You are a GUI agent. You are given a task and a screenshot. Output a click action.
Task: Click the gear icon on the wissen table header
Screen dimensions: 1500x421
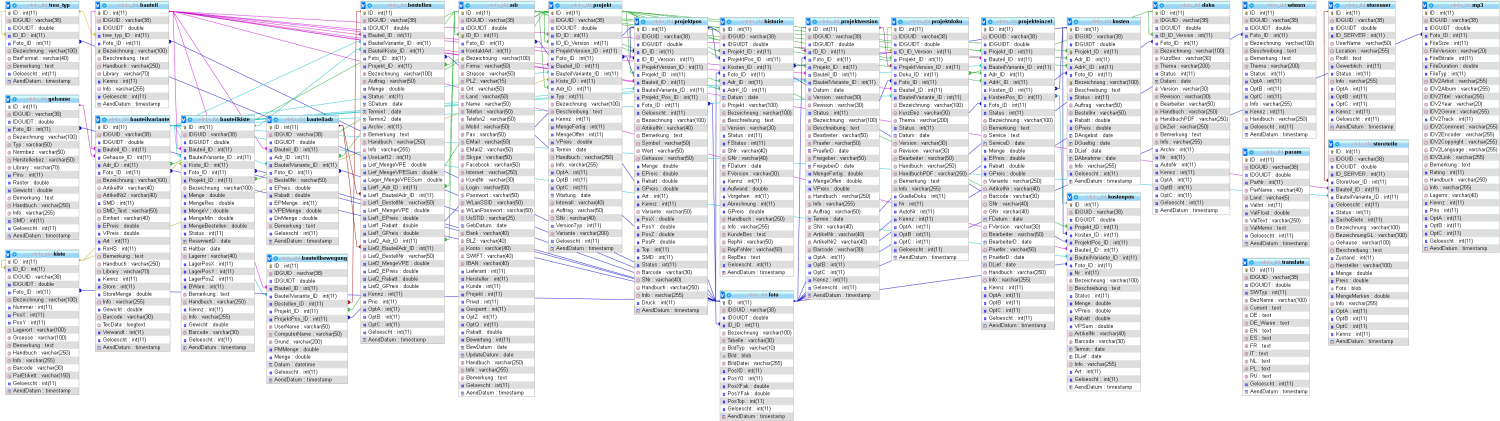(1254, 5)
